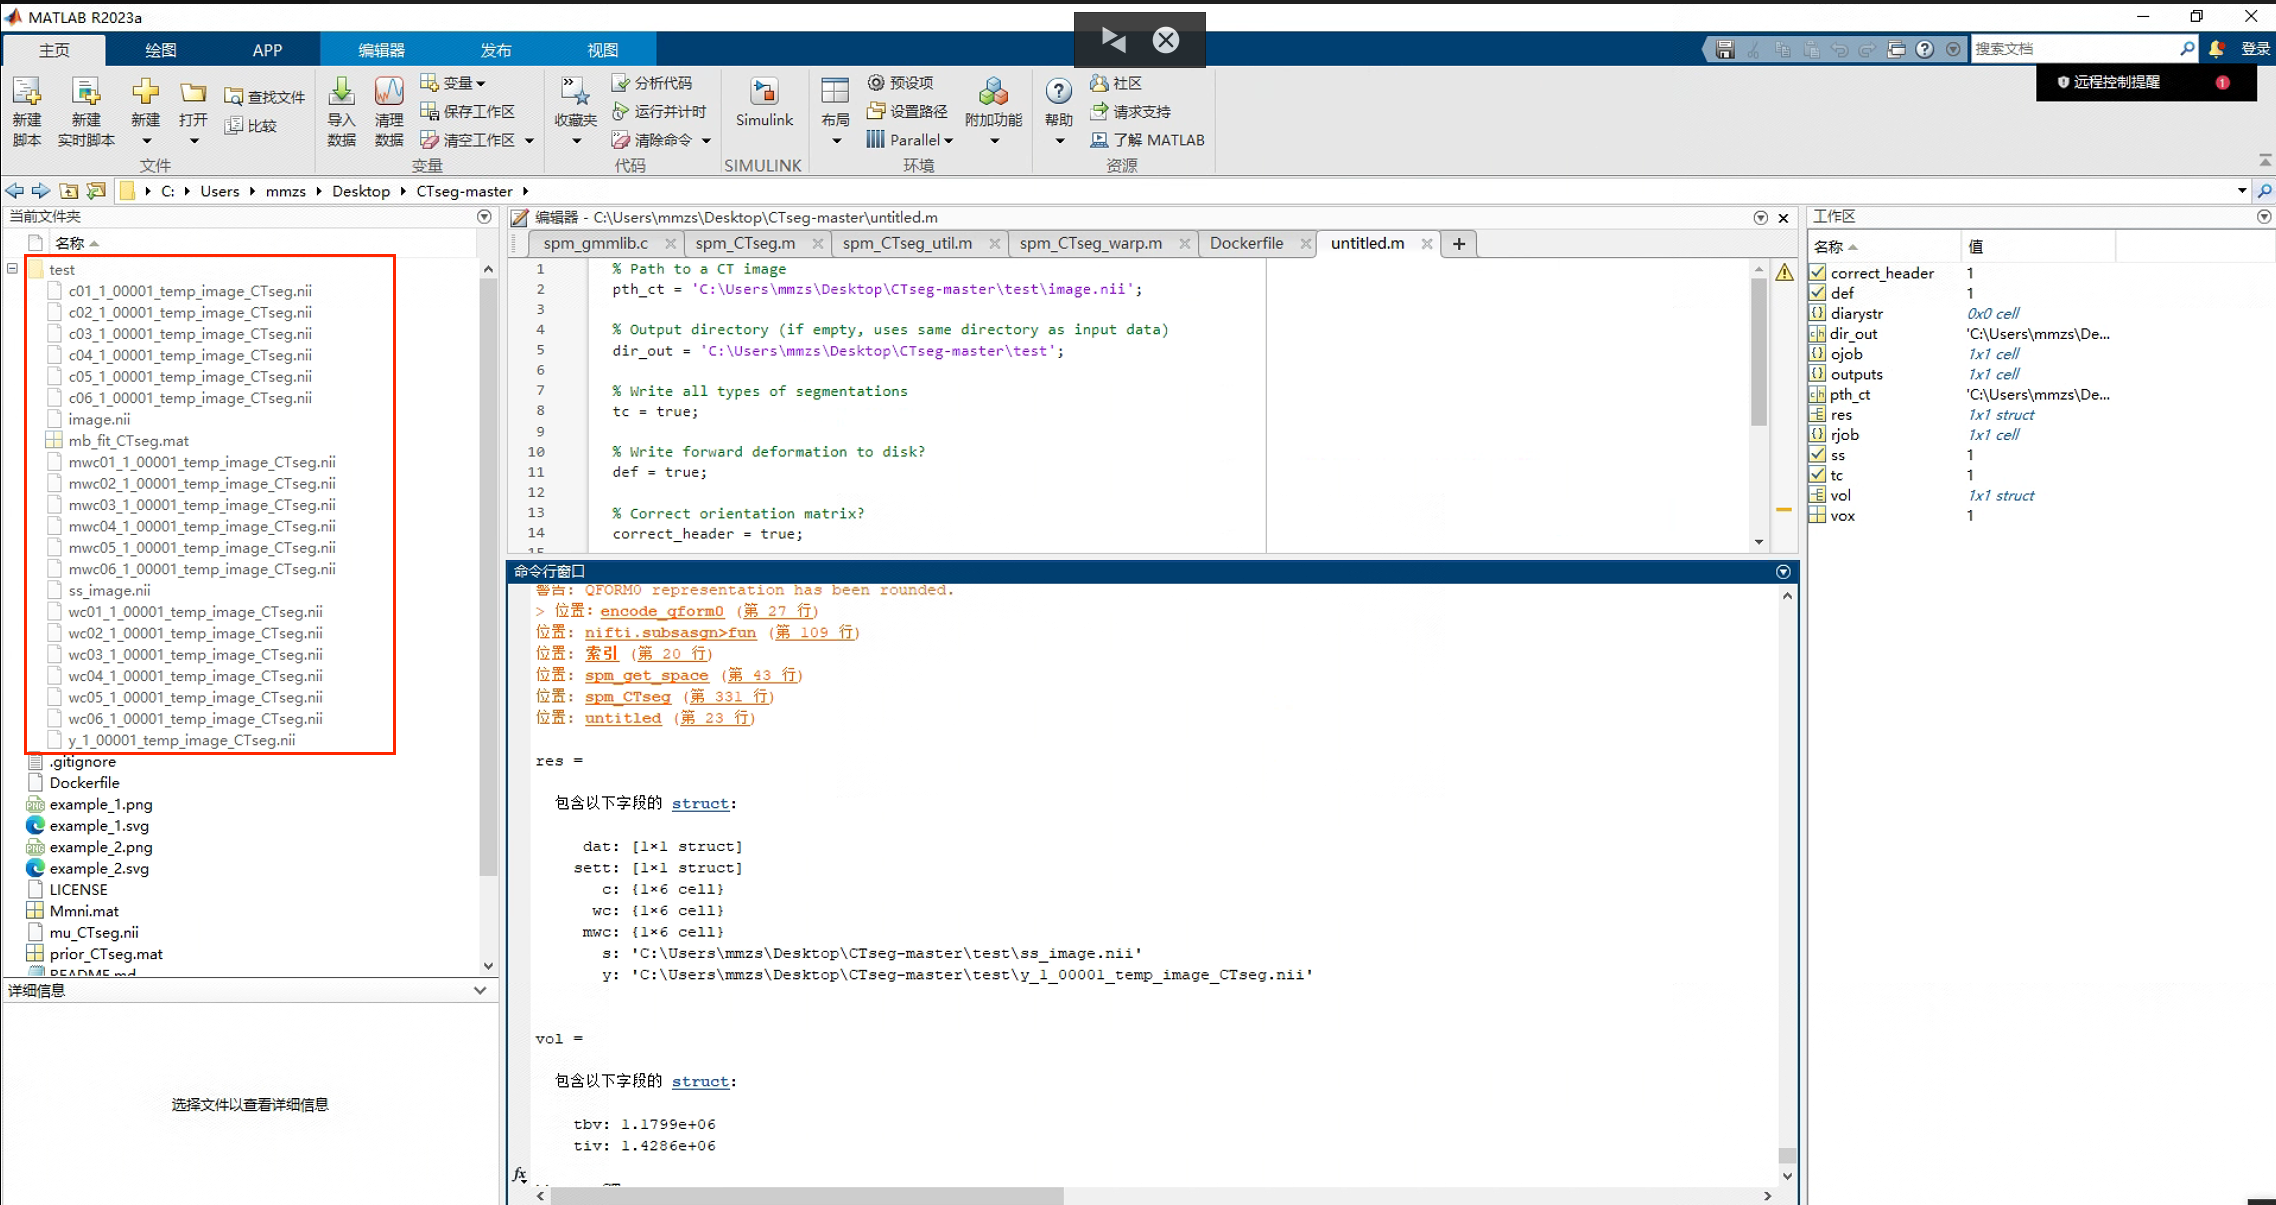Toggle the def workspace variable checkbox

tap(1818, 293)
